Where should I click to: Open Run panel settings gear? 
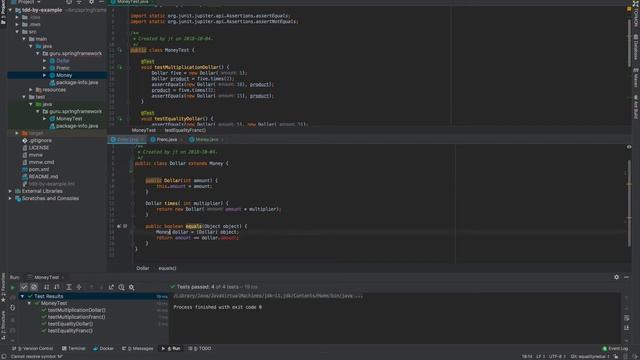point(616,277)
